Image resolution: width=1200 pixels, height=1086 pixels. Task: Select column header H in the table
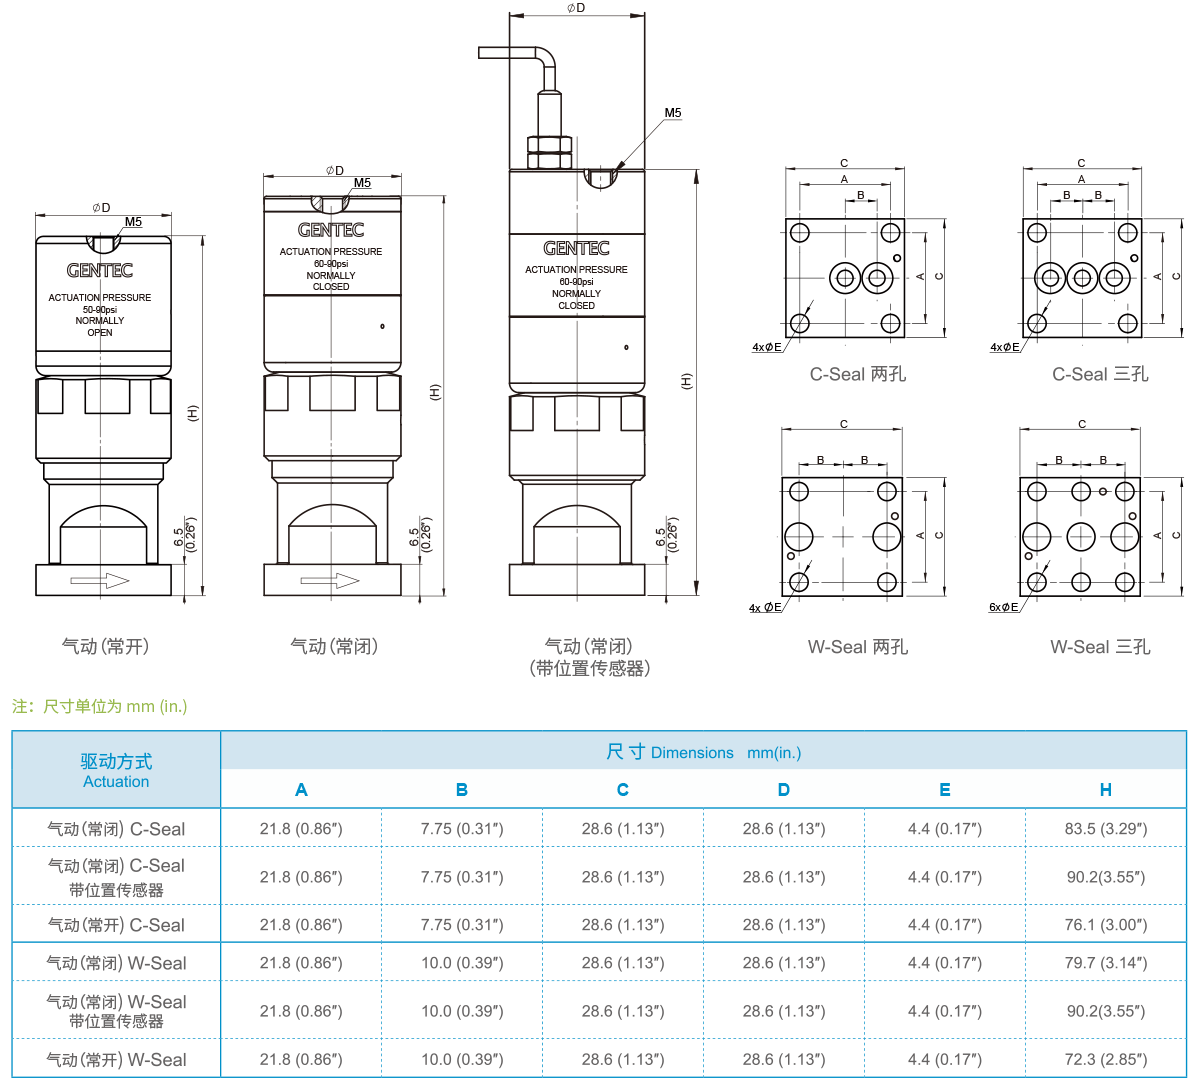(x=1105, y=790)
